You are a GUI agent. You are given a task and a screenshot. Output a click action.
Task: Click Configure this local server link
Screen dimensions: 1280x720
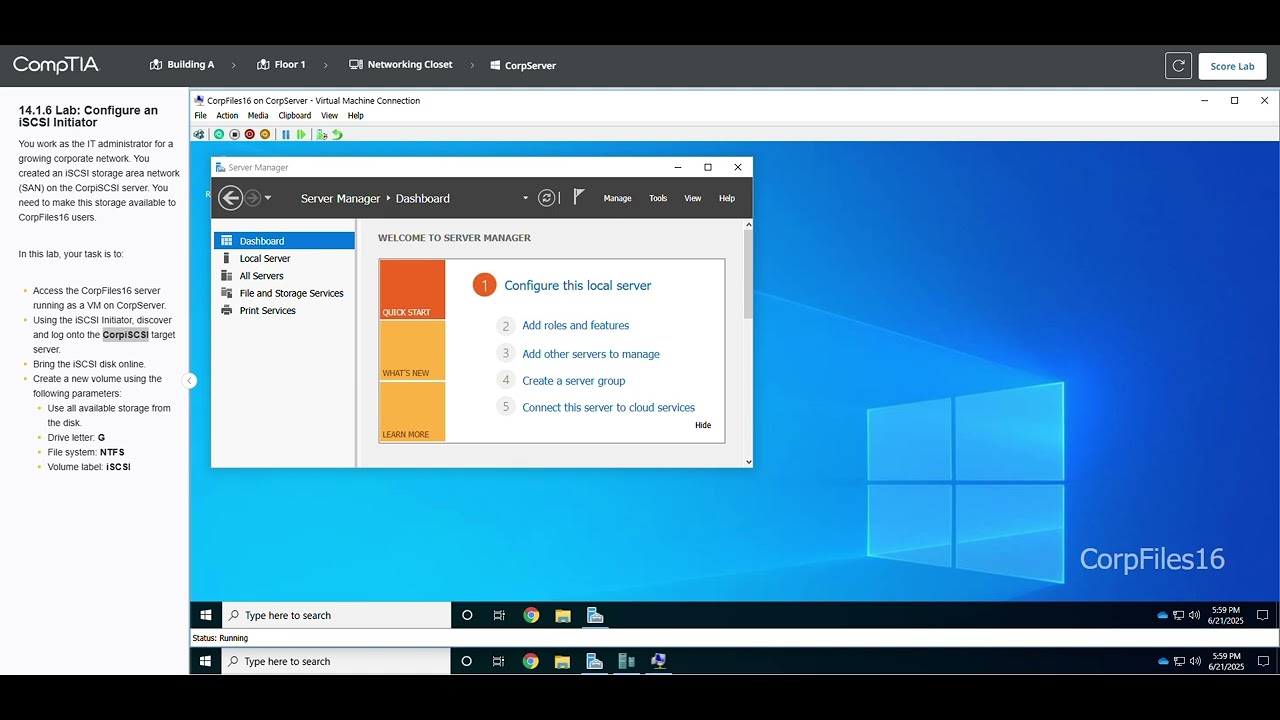pos(577,285)
